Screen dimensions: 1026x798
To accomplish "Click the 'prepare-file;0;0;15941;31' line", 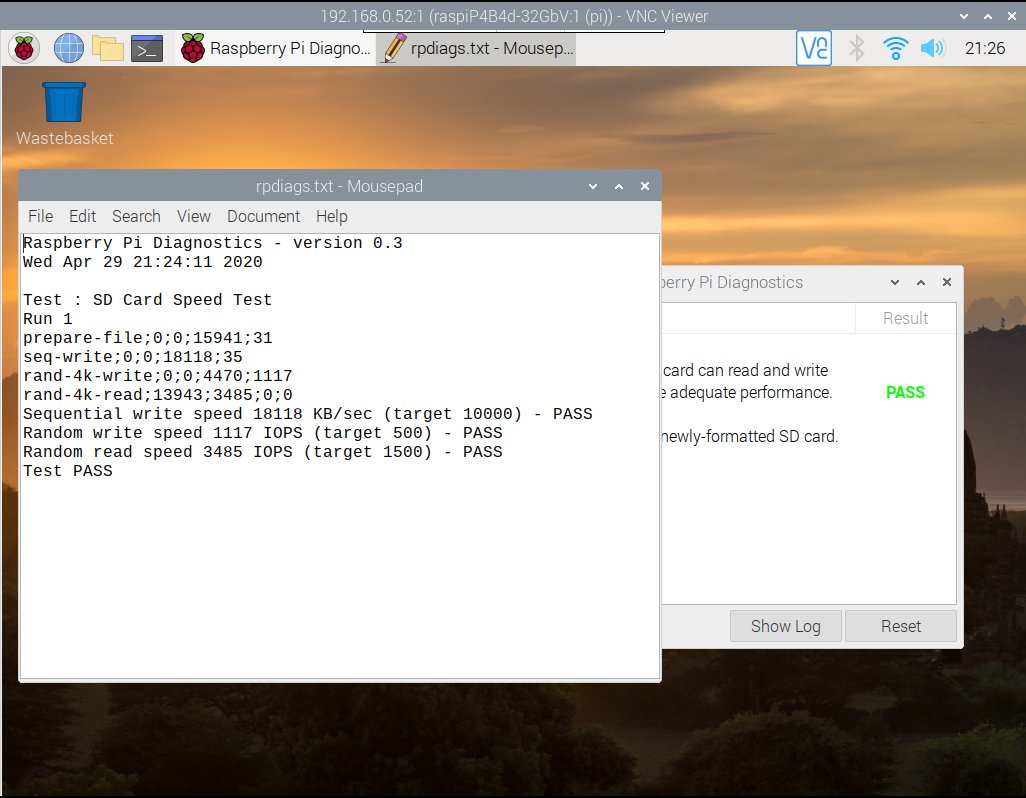I will [x=147, y=338].
